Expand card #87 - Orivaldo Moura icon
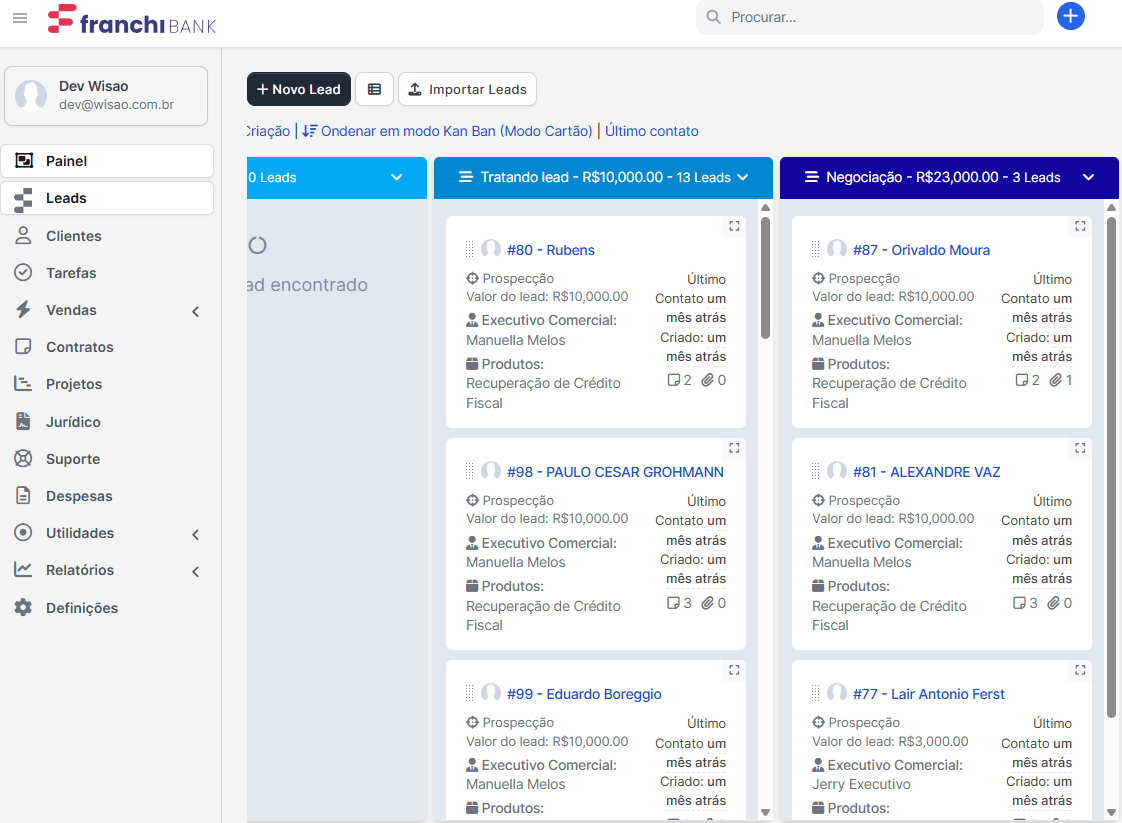The height and width of the screenshot is (823, 1122). [x=1080, y=226]
